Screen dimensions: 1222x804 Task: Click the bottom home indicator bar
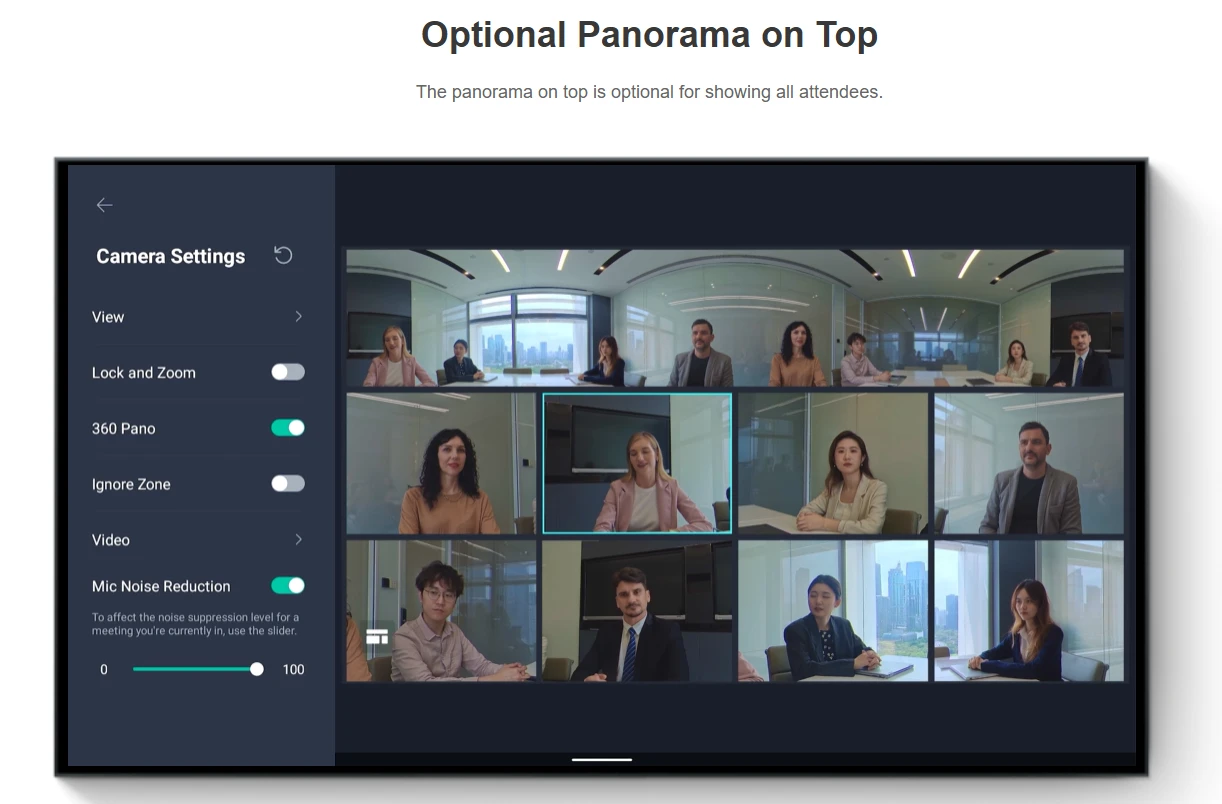click(601, 760)
